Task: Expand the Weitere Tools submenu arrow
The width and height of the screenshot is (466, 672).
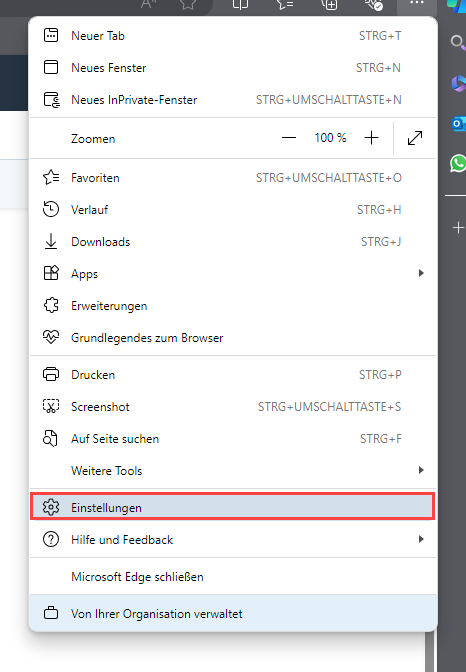Action: click(421, 471)
